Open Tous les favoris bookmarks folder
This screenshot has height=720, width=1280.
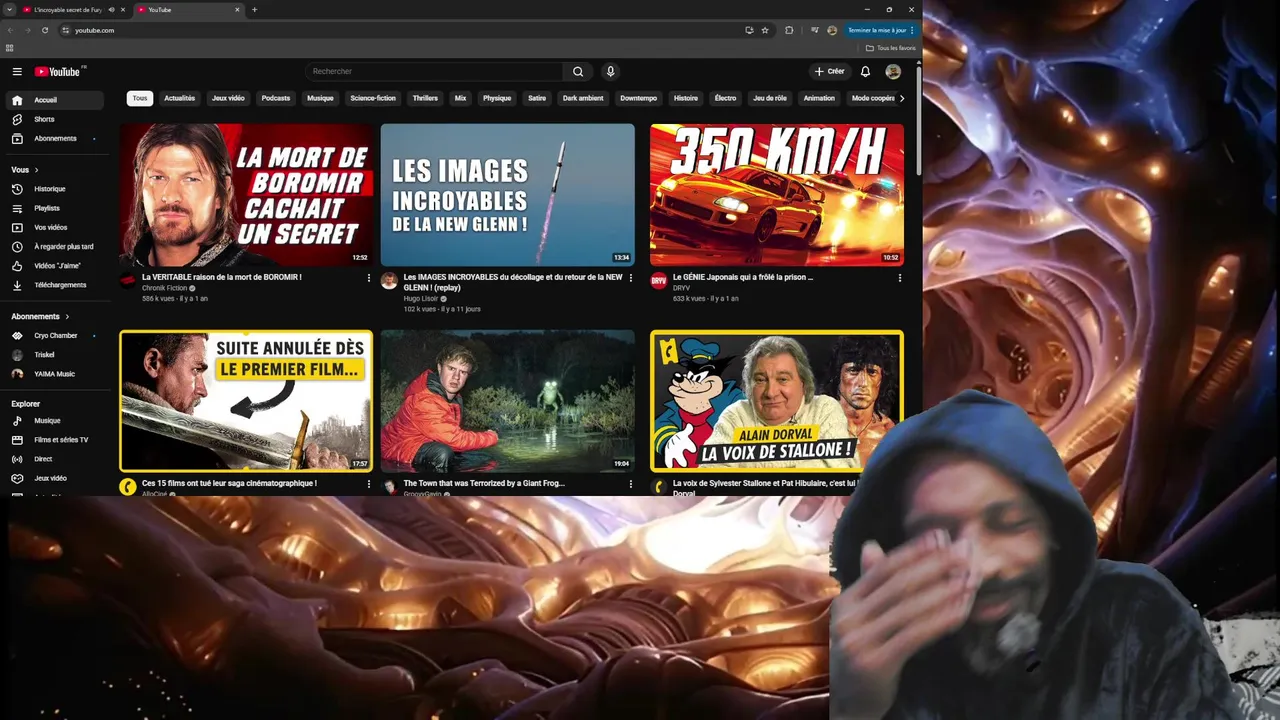pos(891,48)
